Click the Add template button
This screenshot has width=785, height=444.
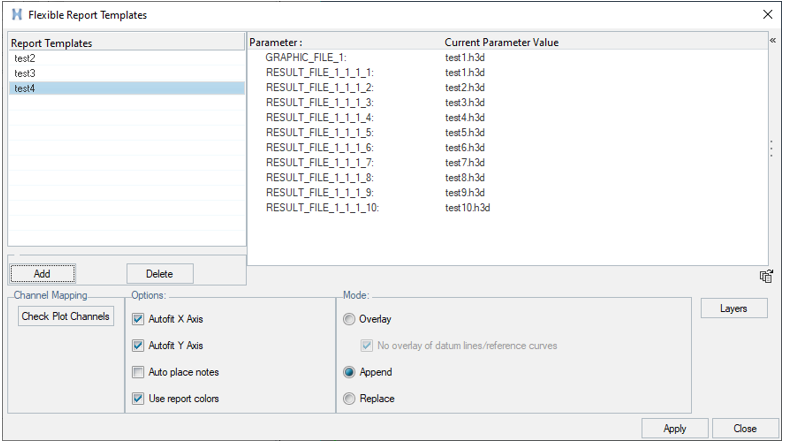(x=42, y=274)
